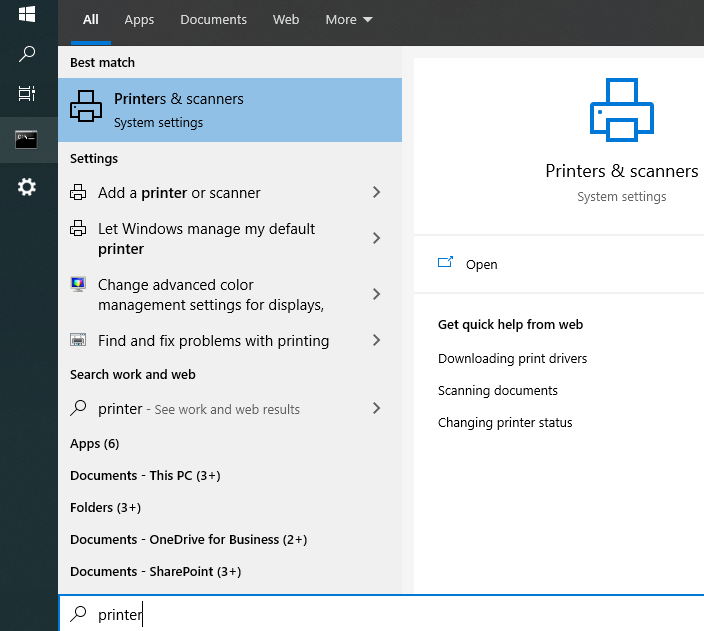Image resolution: width=704 pixels, height=631 pixels.
Task: Open the Settings gear icon
Action: tap(27, 187)
